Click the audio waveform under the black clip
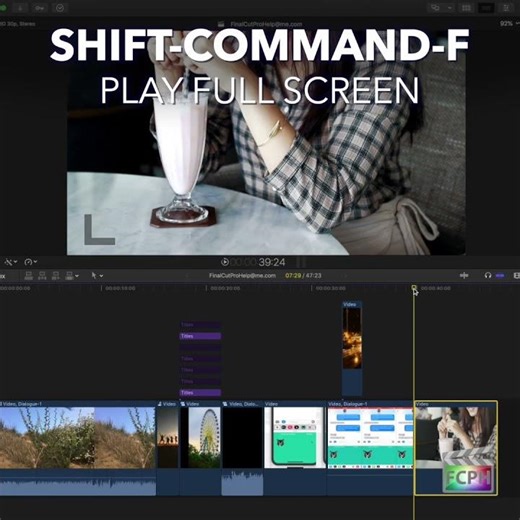520x520 pixels. [x=242, y=482]
